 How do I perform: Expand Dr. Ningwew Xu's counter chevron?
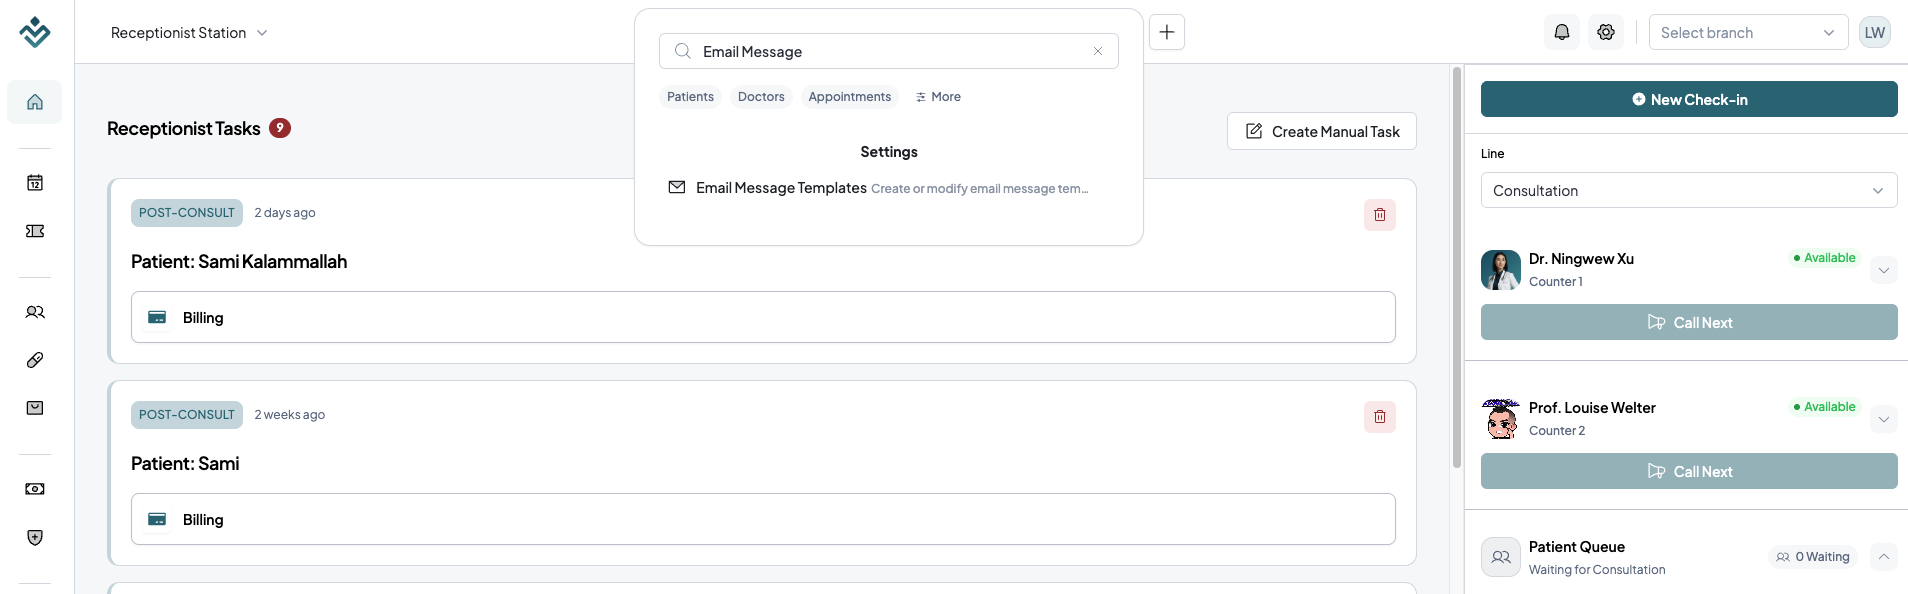click(x=1884, y=270)
